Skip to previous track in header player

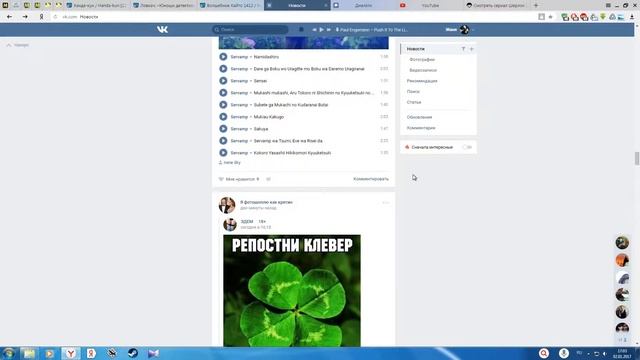click(x=314, y=29)
